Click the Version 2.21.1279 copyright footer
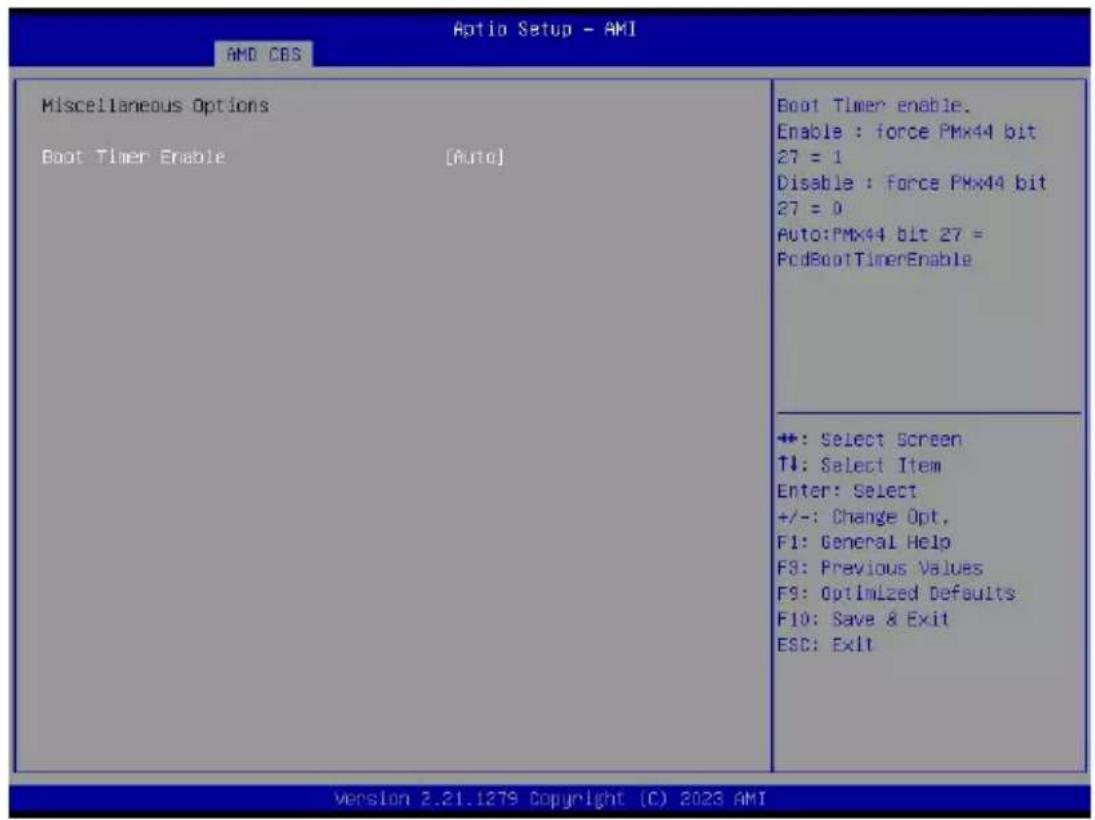1095x820 pixels. tap(550, 798)
